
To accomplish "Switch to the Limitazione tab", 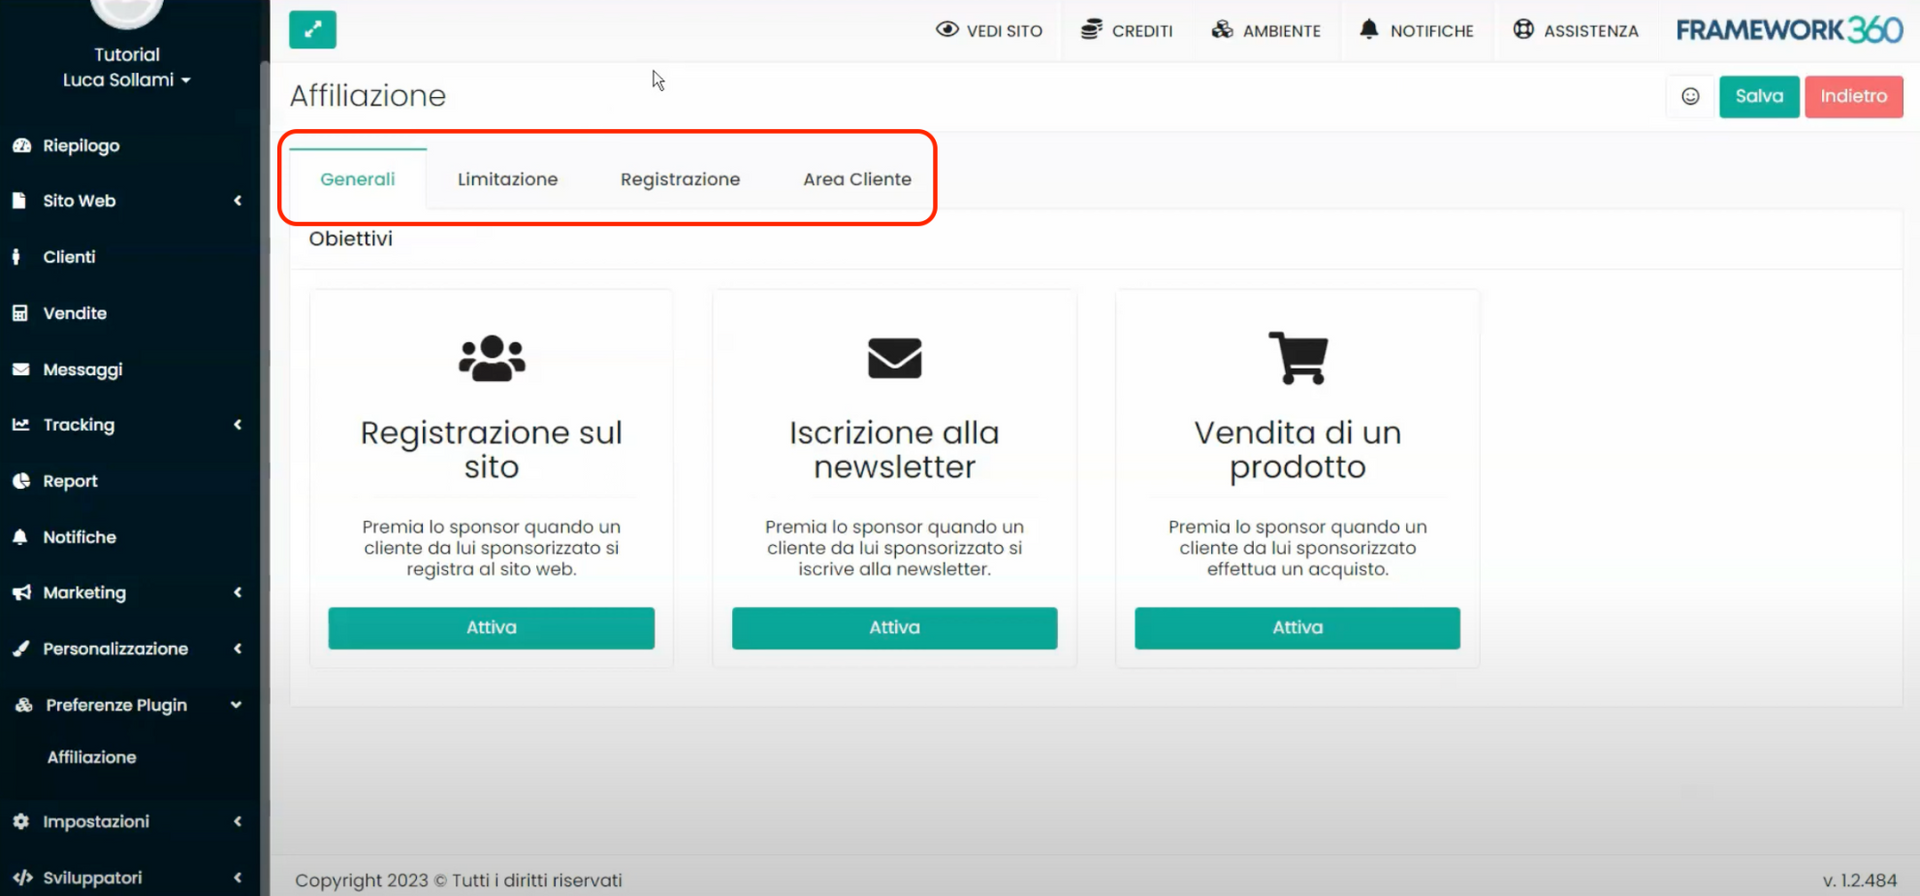I will click(508, 179).
